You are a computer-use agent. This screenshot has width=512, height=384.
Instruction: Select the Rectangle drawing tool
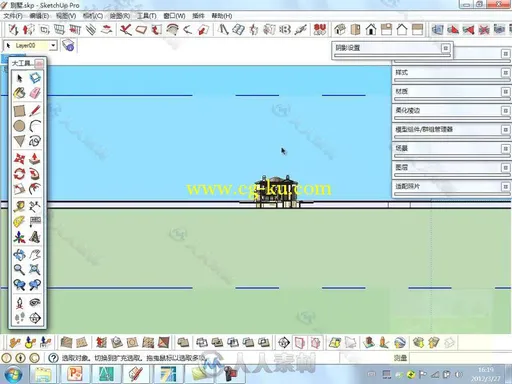coord(19,110)
